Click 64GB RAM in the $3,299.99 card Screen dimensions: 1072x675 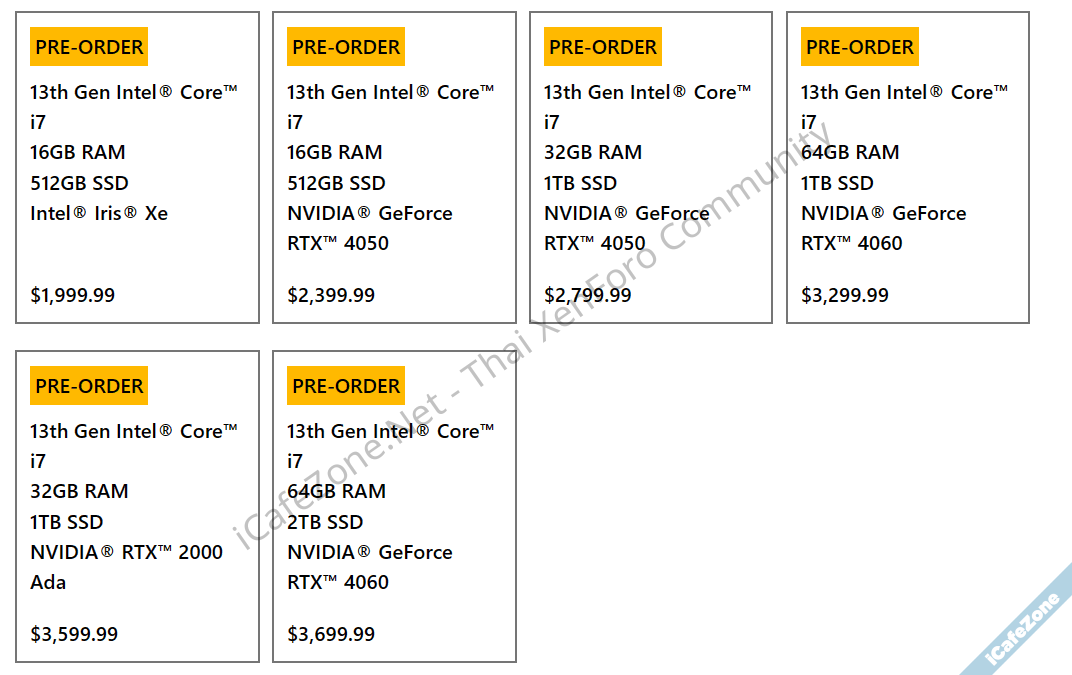coord(850,152)
